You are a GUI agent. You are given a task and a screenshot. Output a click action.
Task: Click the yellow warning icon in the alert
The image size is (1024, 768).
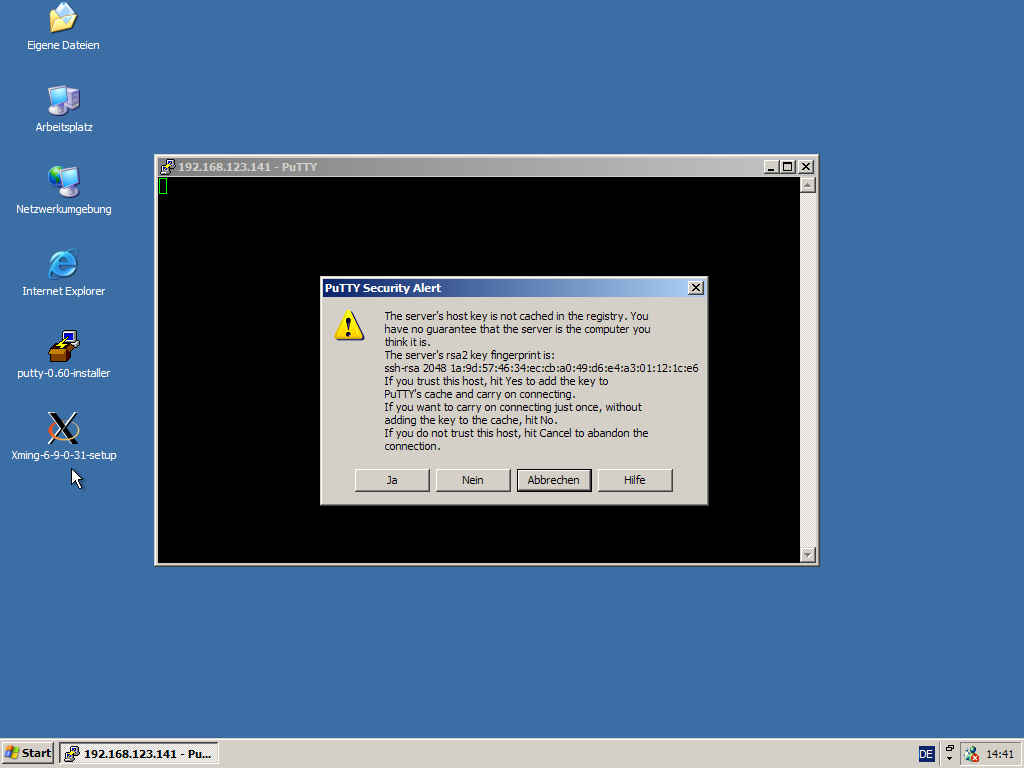click(349, 325)
